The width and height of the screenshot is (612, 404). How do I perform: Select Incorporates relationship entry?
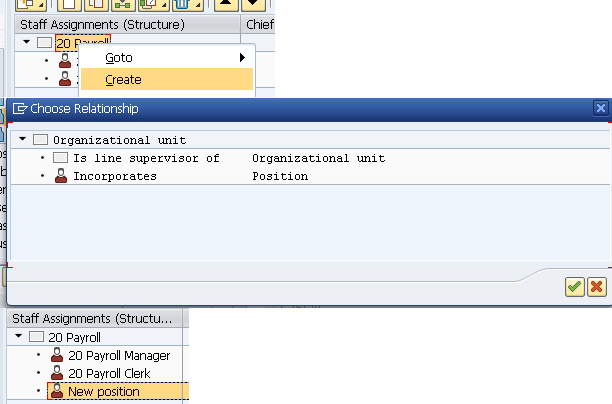(115, 176)
